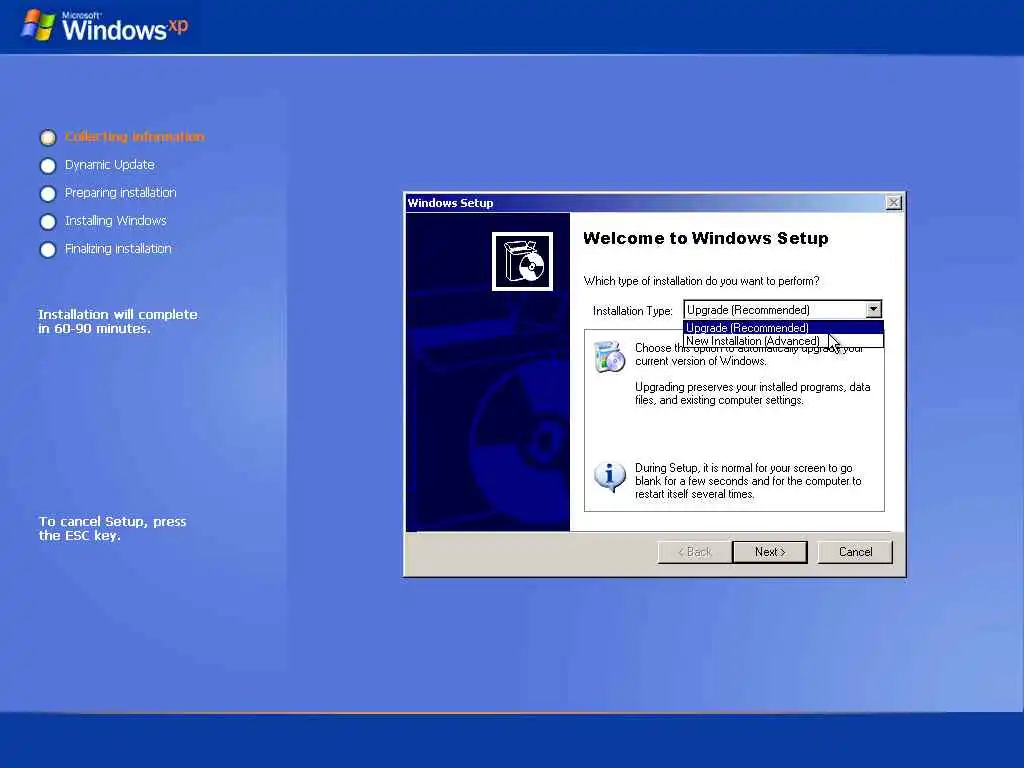
Task: Click the Windows XP logo flag
Action: (x=38, y=26)
